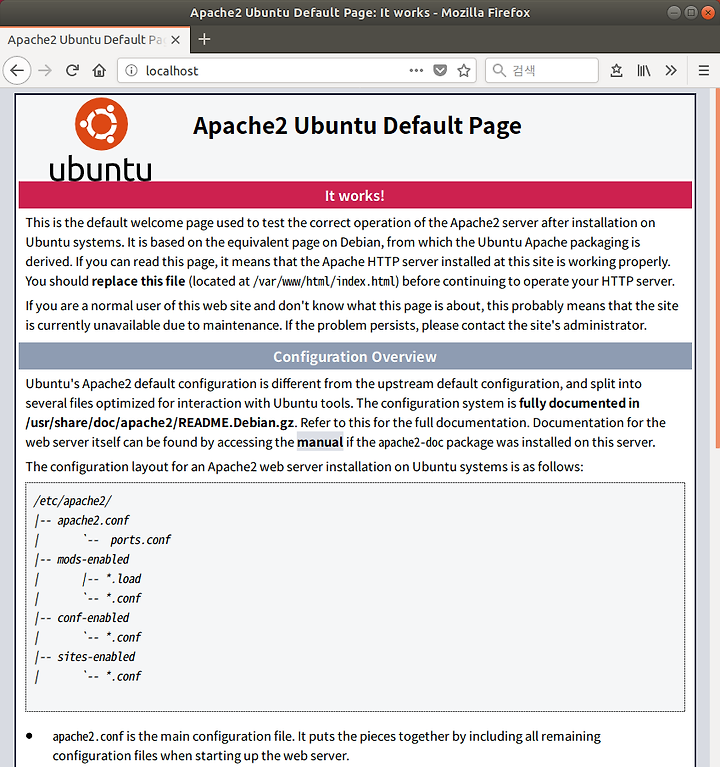This screenshot has height=767, width=720.
Task: Open the page actions three-dot menu
Action: point(416,70)
